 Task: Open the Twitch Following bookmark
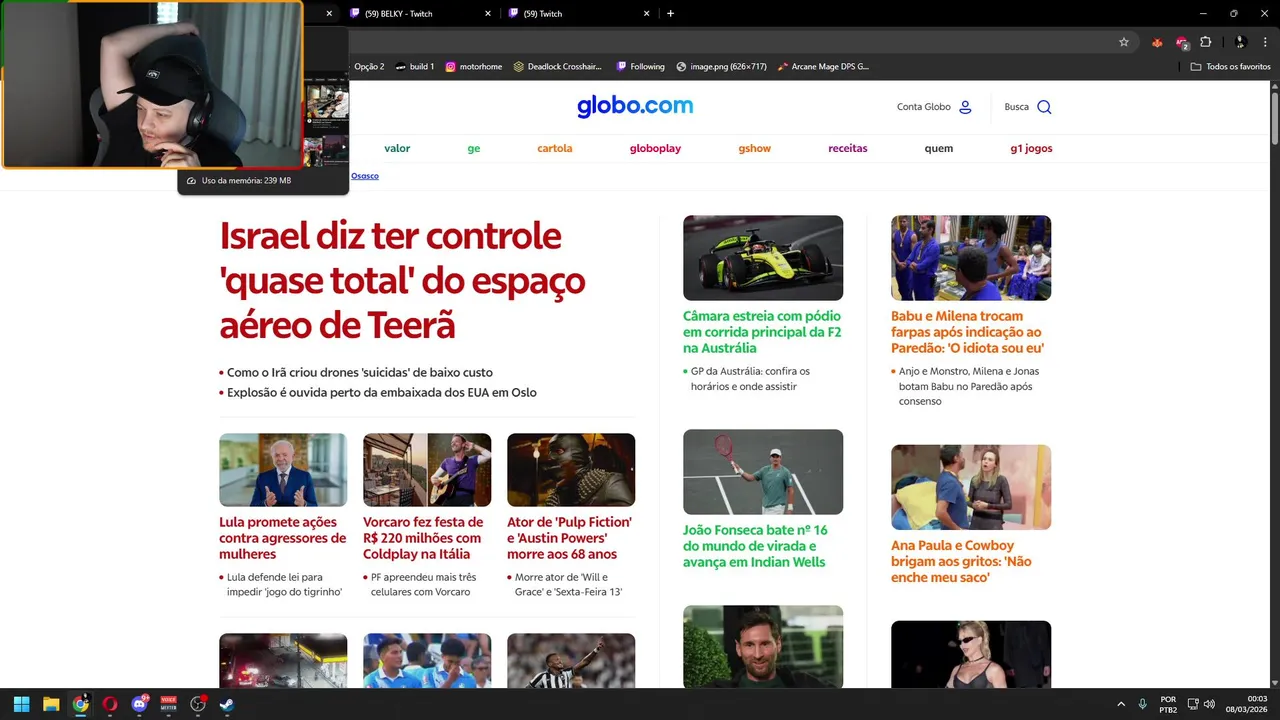point(640,66)
